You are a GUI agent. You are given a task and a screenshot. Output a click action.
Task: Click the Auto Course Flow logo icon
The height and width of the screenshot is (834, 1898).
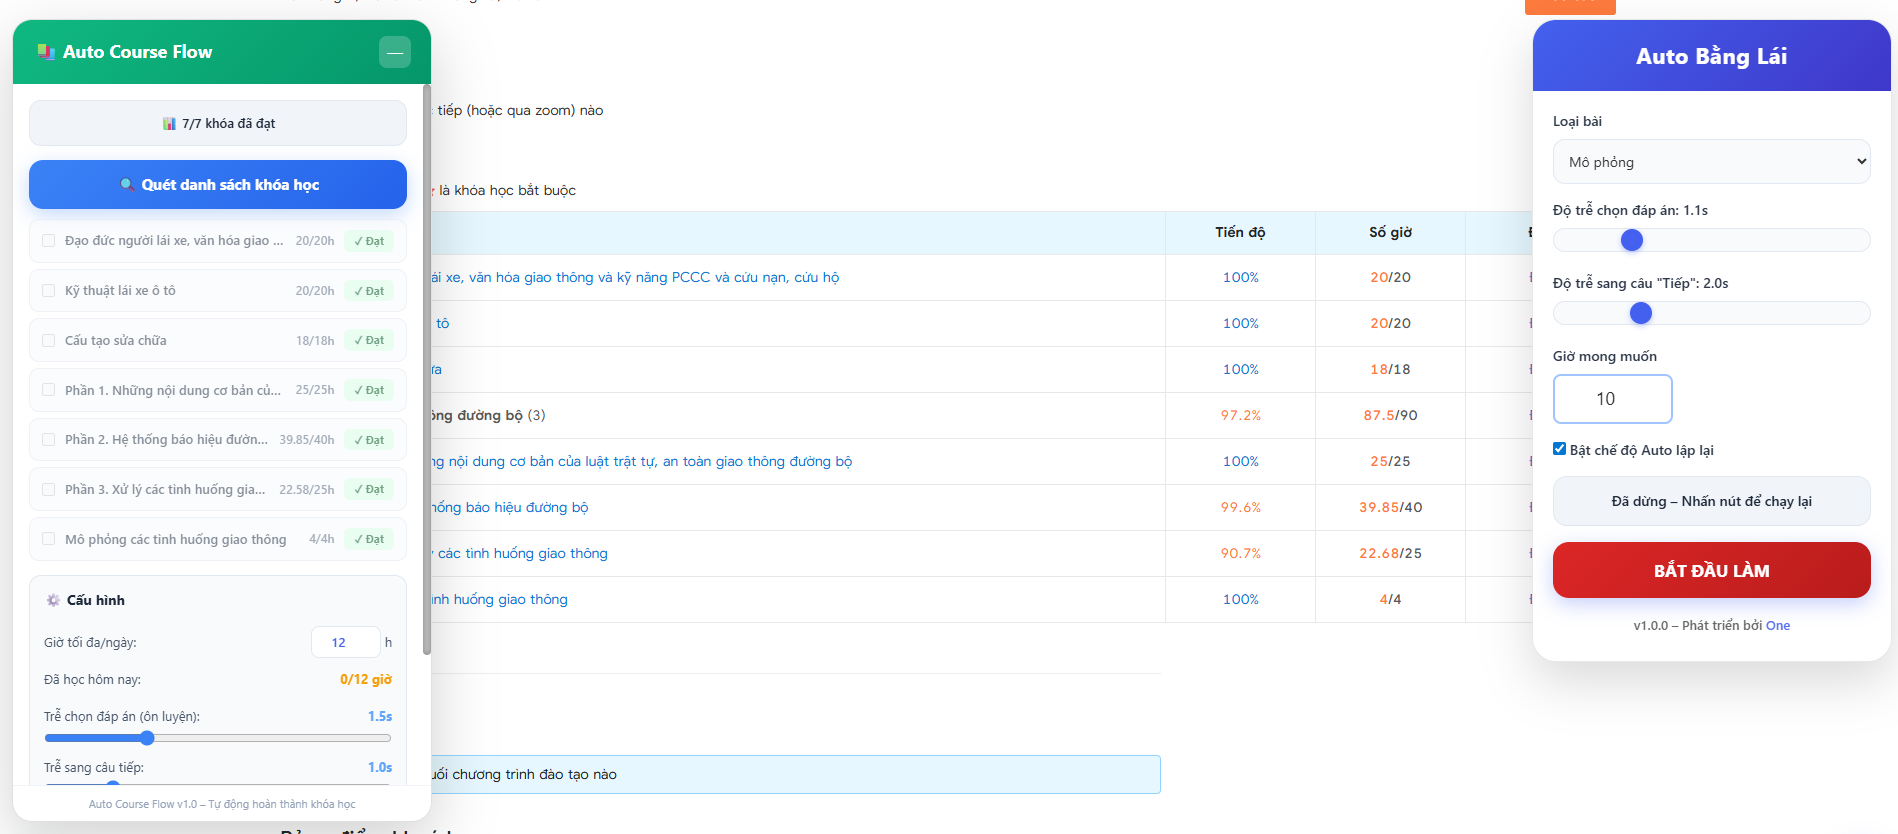pos(46,52)
